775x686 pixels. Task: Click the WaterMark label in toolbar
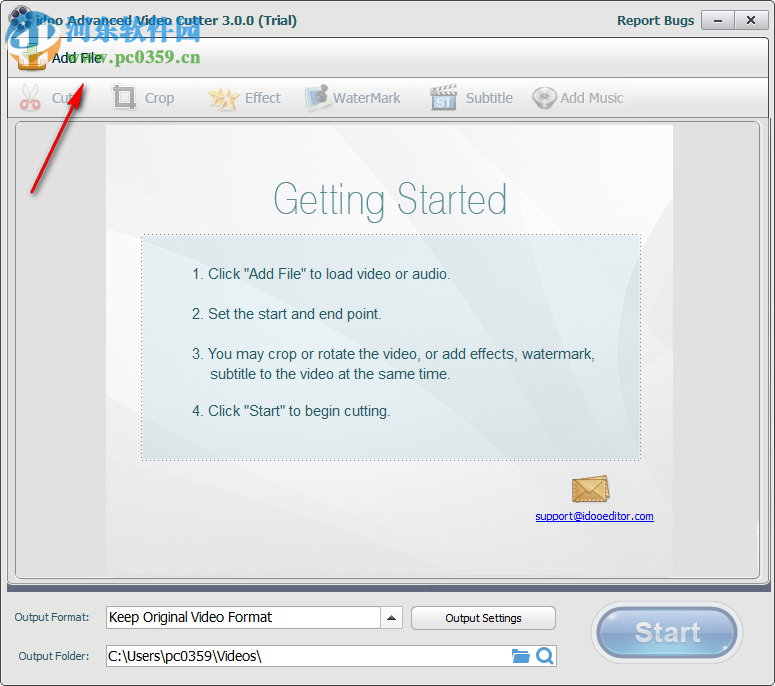coord(367,98)
